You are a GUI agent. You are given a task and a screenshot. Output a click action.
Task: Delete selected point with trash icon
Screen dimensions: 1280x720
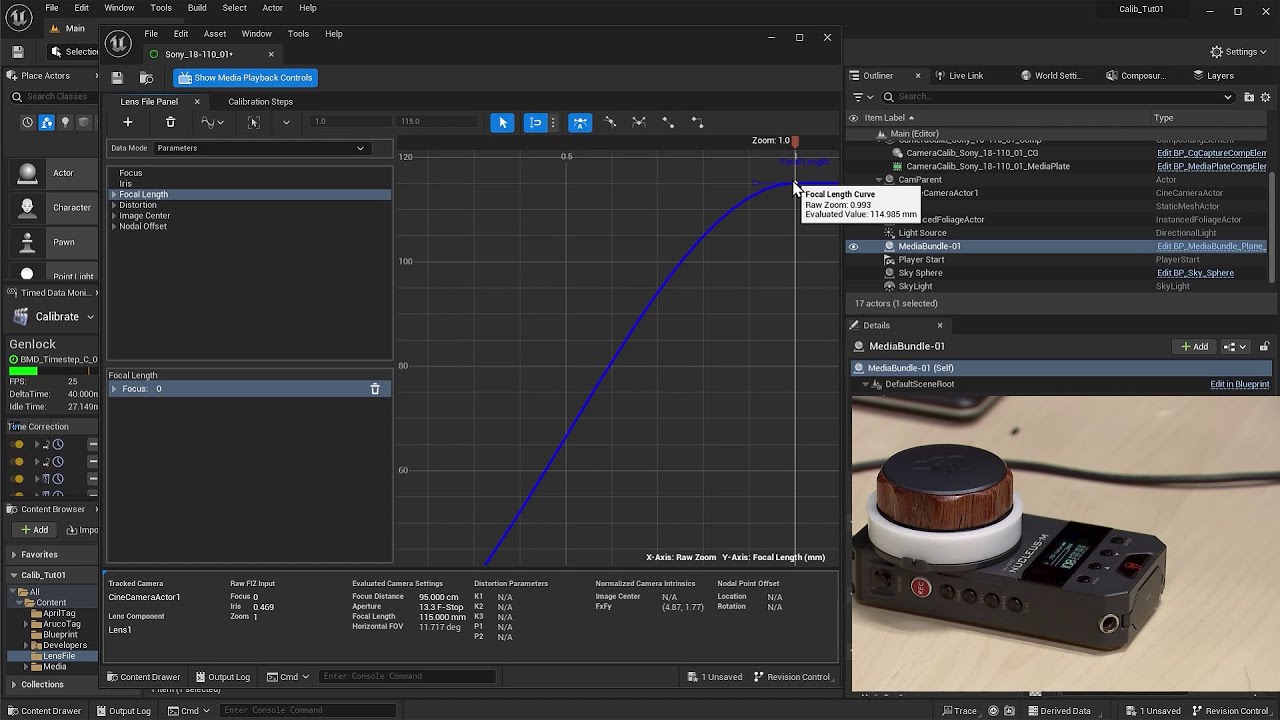(170, 122)
